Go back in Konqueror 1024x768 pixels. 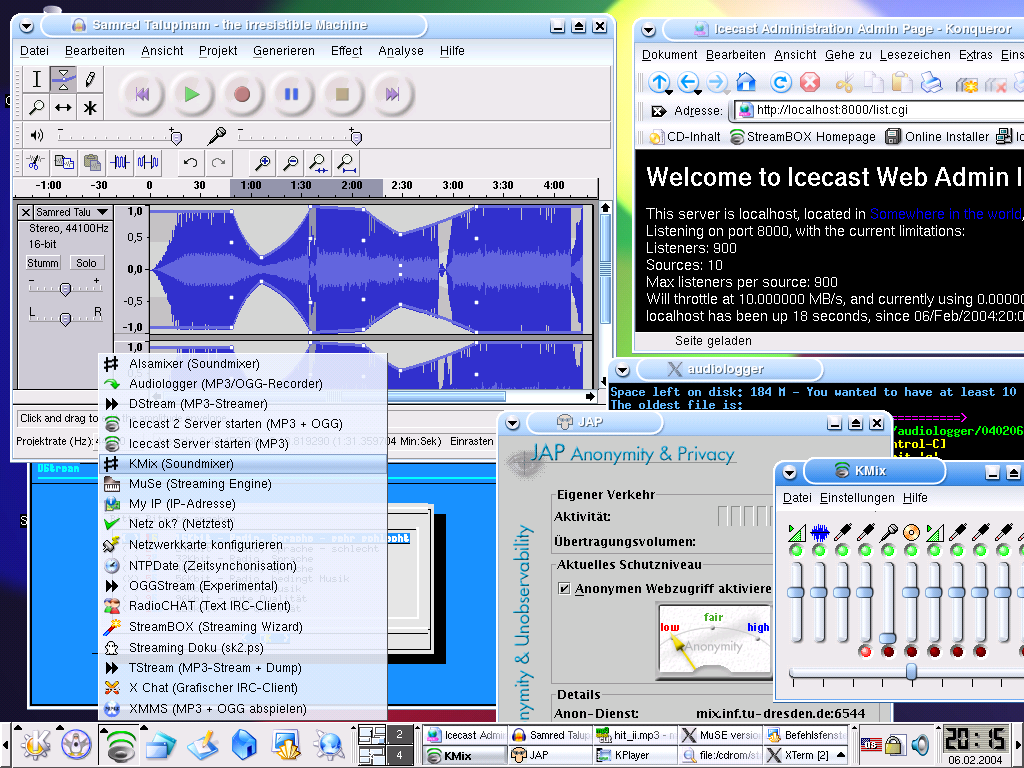tap(688, 82)
